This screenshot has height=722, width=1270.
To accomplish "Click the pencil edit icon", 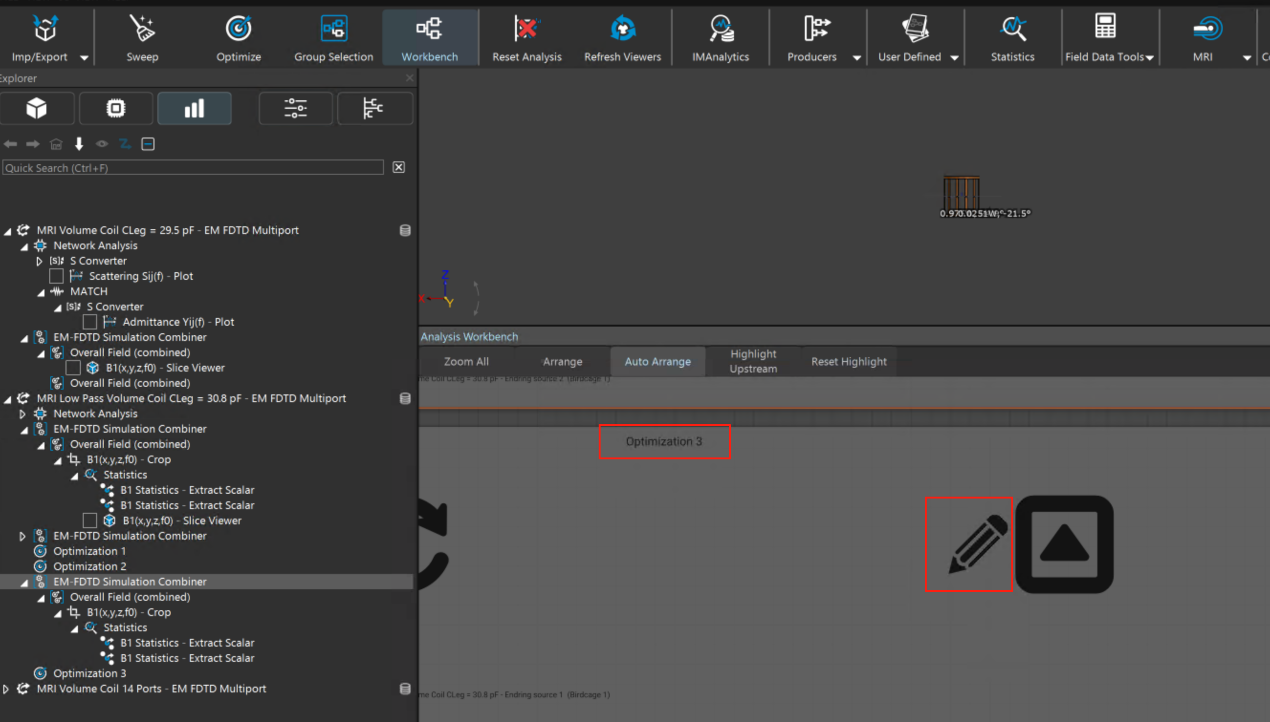I will pos(968,544).
